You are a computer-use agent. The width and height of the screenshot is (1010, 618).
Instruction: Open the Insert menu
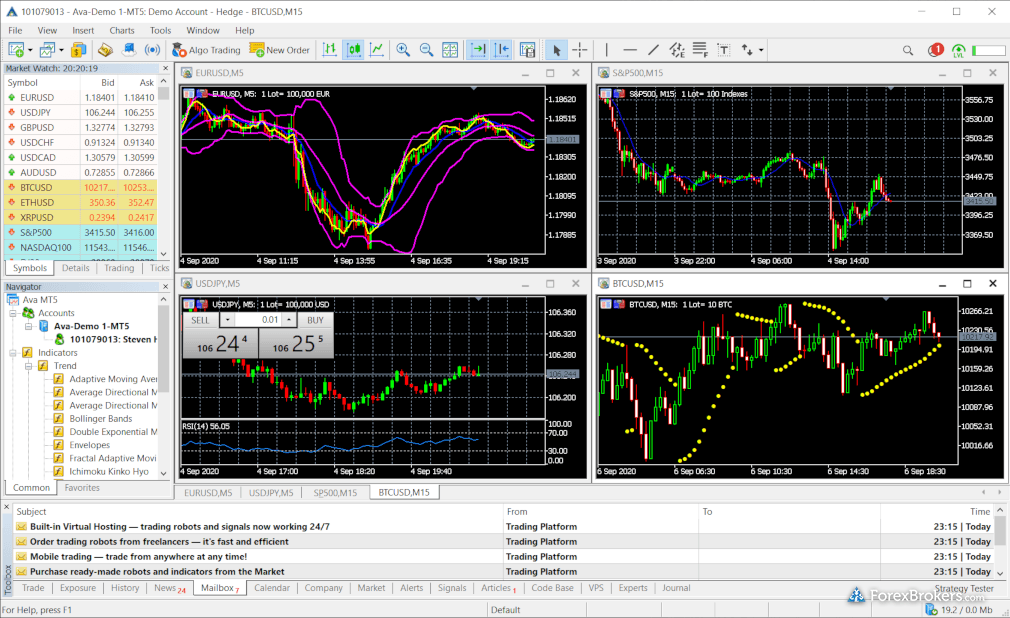[x=83, y=30]
